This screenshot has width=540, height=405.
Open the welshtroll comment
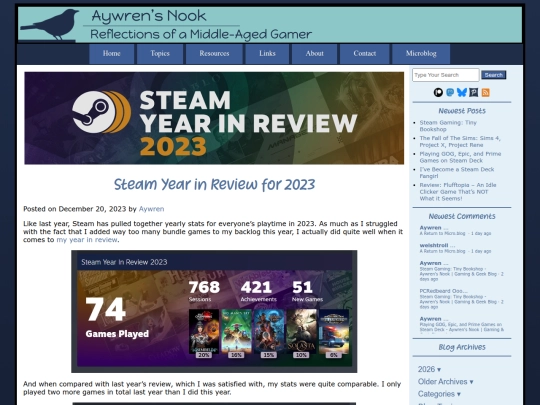pyautogui.click(x=455, y=248)
